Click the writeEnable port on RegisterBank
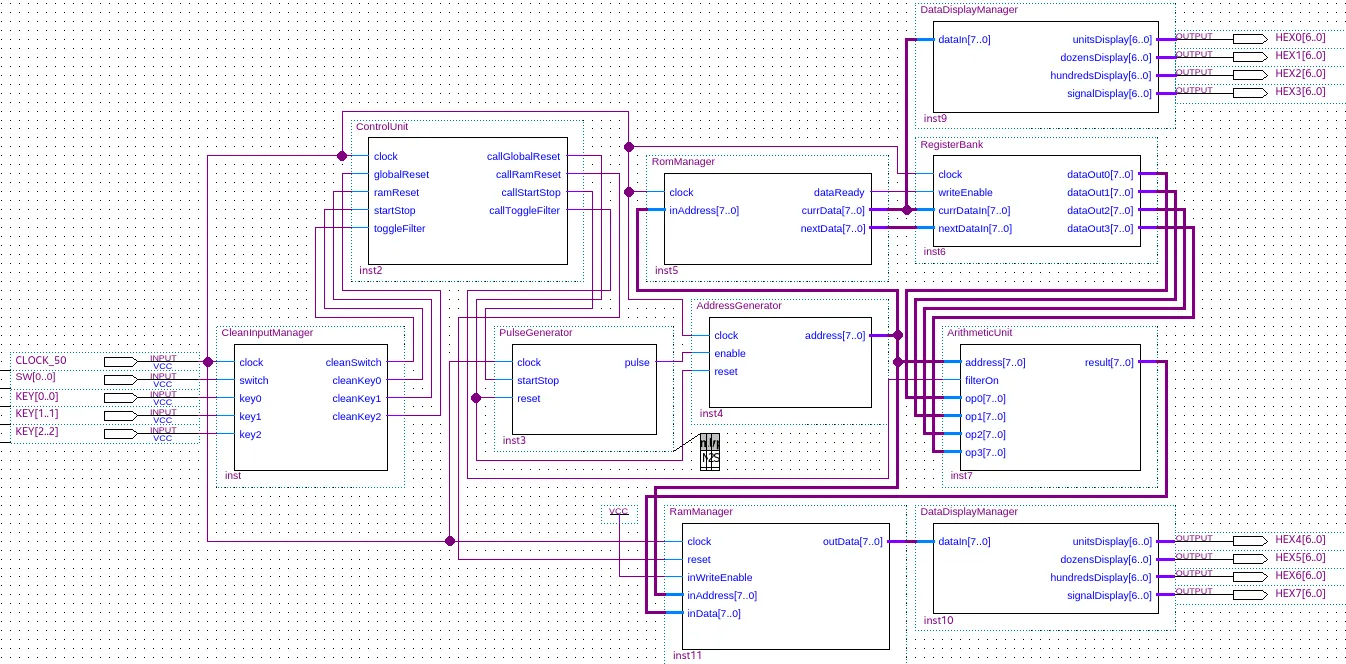The image size is (1346, 664). [965, 192]
